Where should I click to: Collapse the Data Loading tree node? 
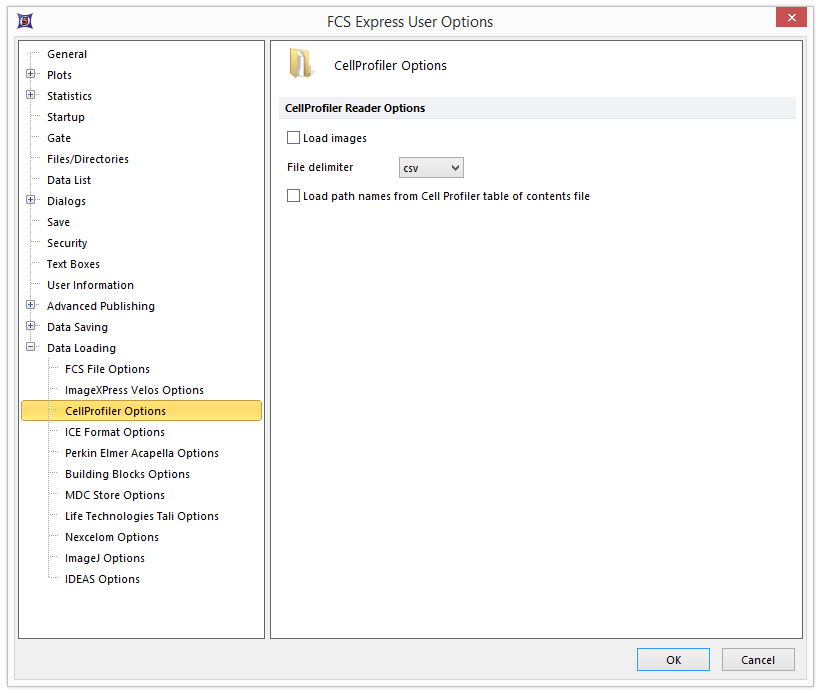[x=31, y=348]
